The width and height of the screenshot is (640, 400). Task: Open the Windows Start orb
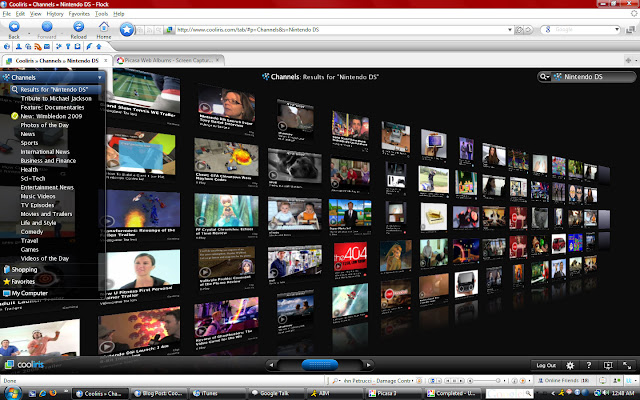(x=12, y=393)
